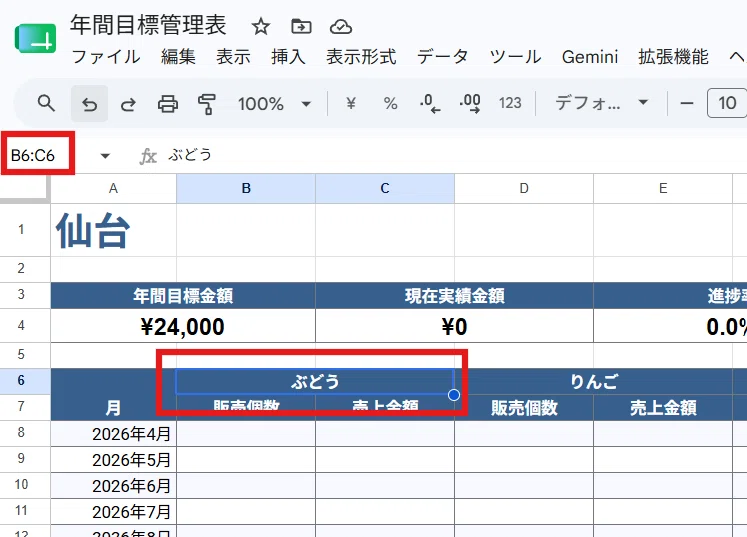Select the paint format roller
The image size is (747, 537).
(207, 103)
